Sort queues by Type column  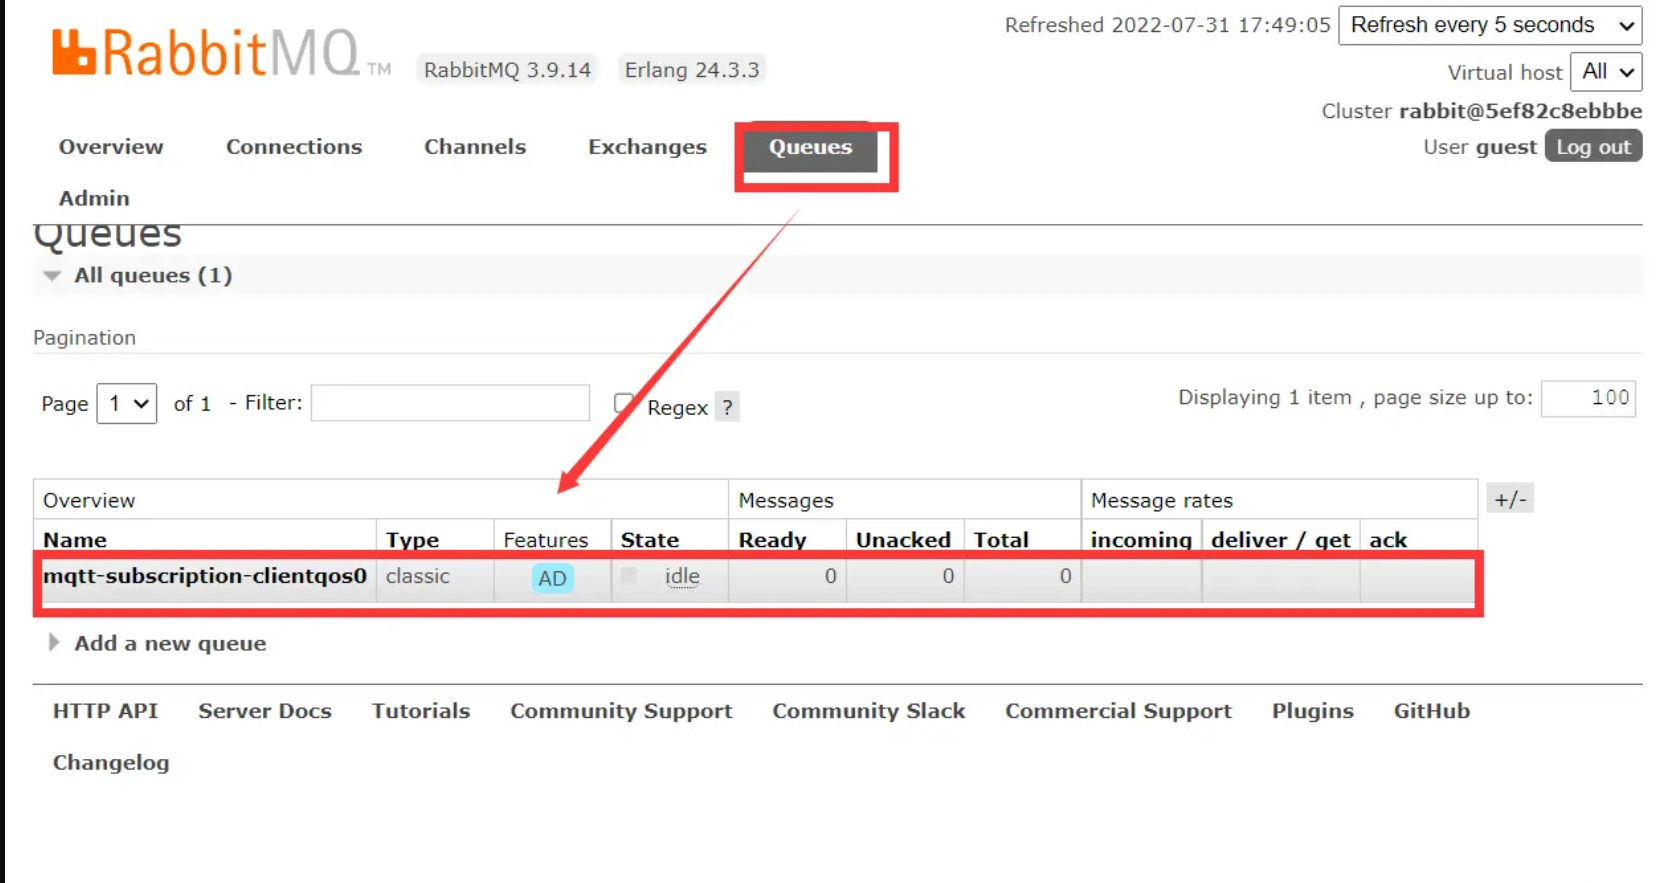[x=412, y=539]
